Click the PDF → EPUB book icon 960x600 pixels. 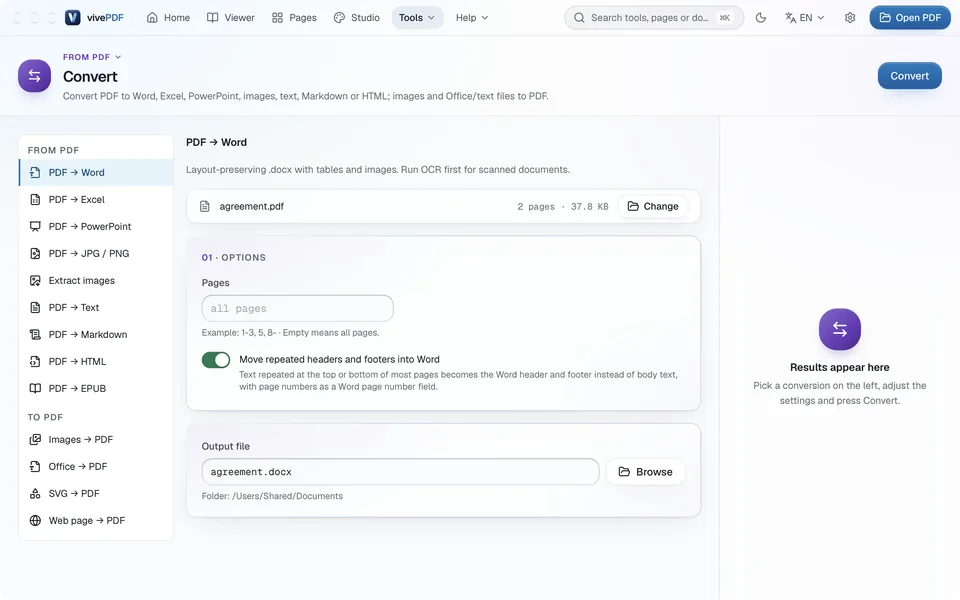click(x=36, y=388)
